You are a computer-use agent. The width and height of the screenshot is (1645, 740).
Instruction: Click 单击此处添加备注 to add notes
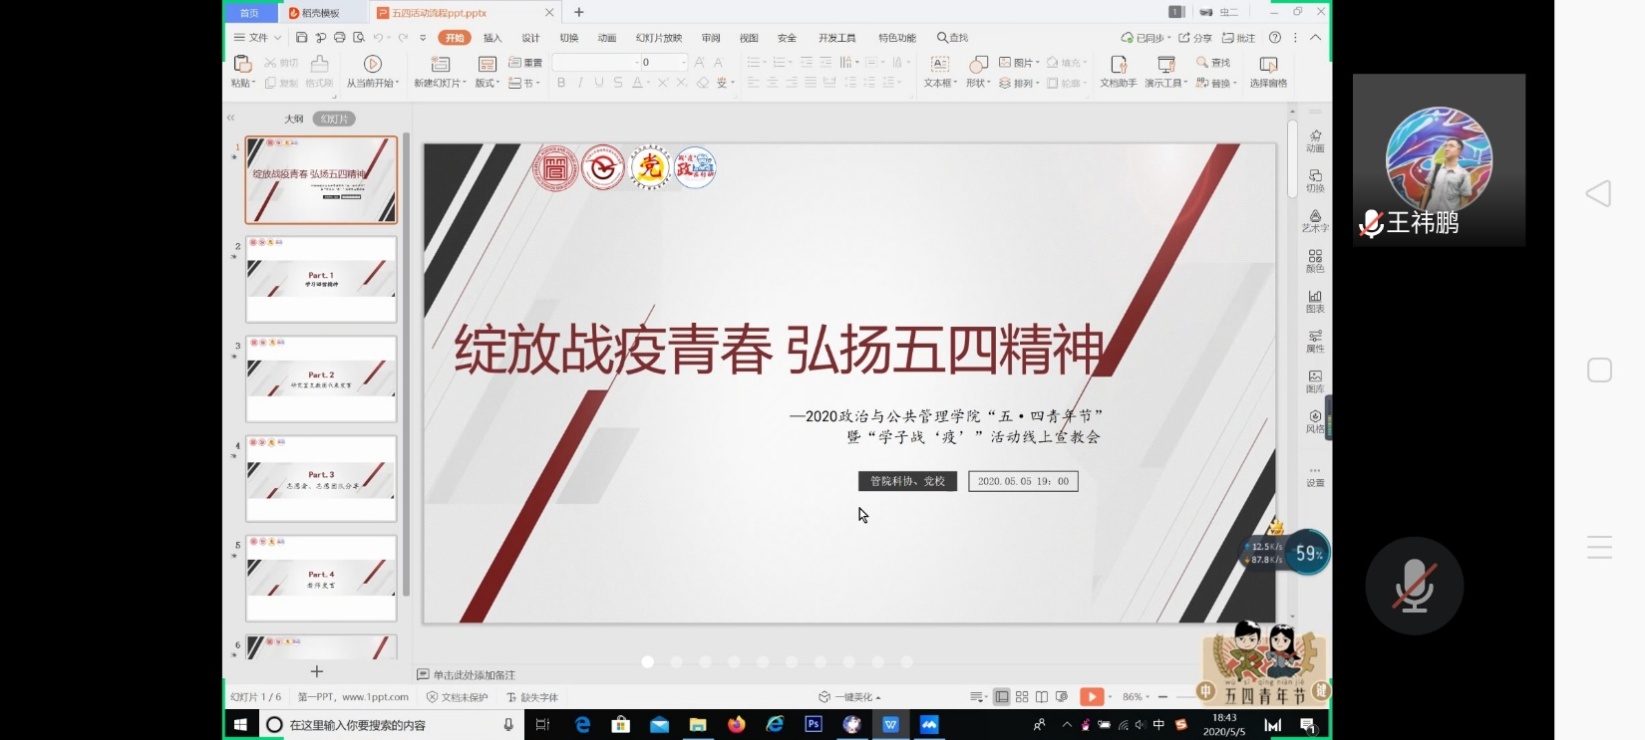click(473, 675)
